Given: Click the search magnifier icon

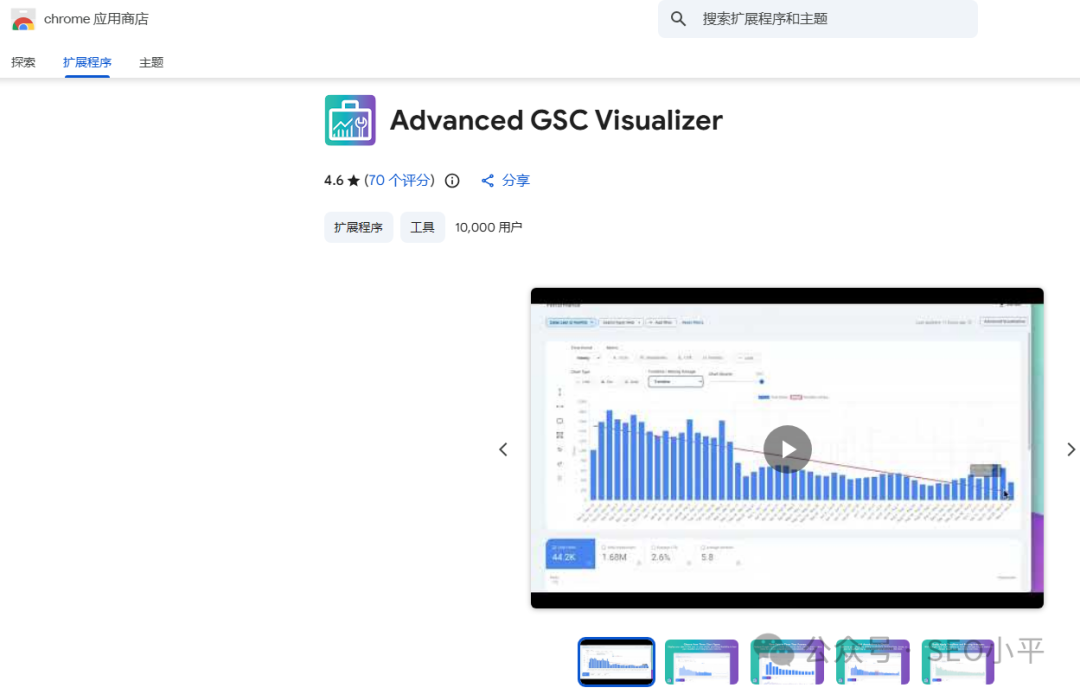Looking at the screenshot, I should click(x=678, y=19).
